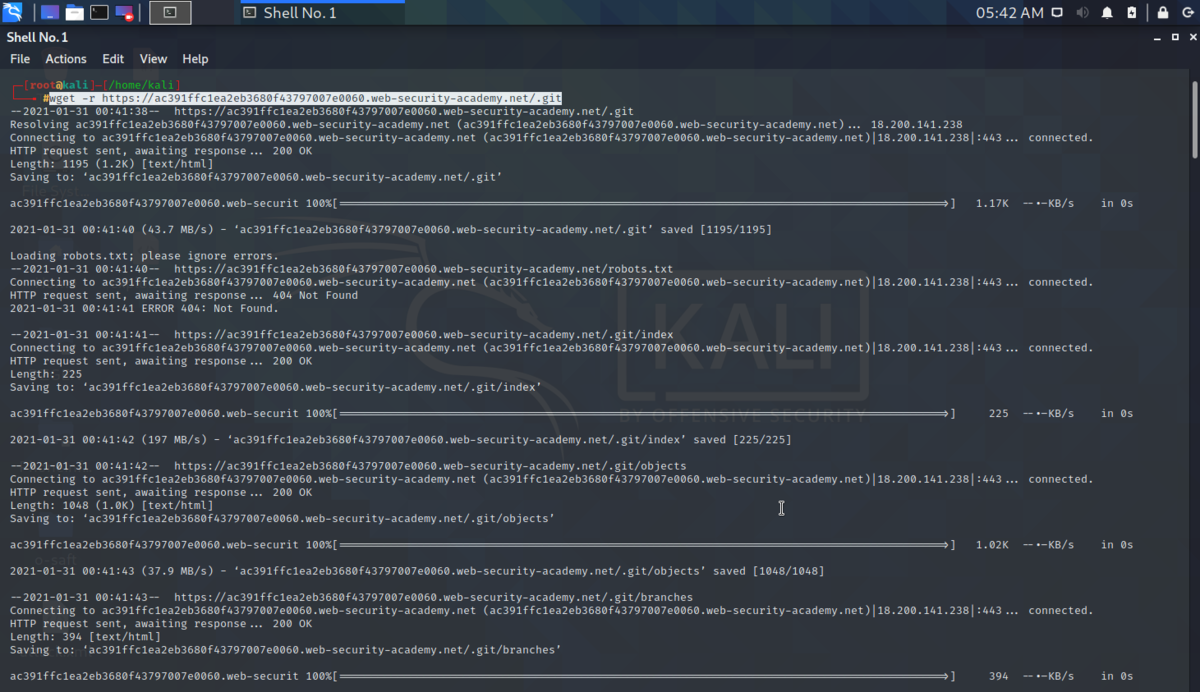Open the Kali dragon applications menu
This screenshot has width=1200, height=692.
tap(13, 13)
